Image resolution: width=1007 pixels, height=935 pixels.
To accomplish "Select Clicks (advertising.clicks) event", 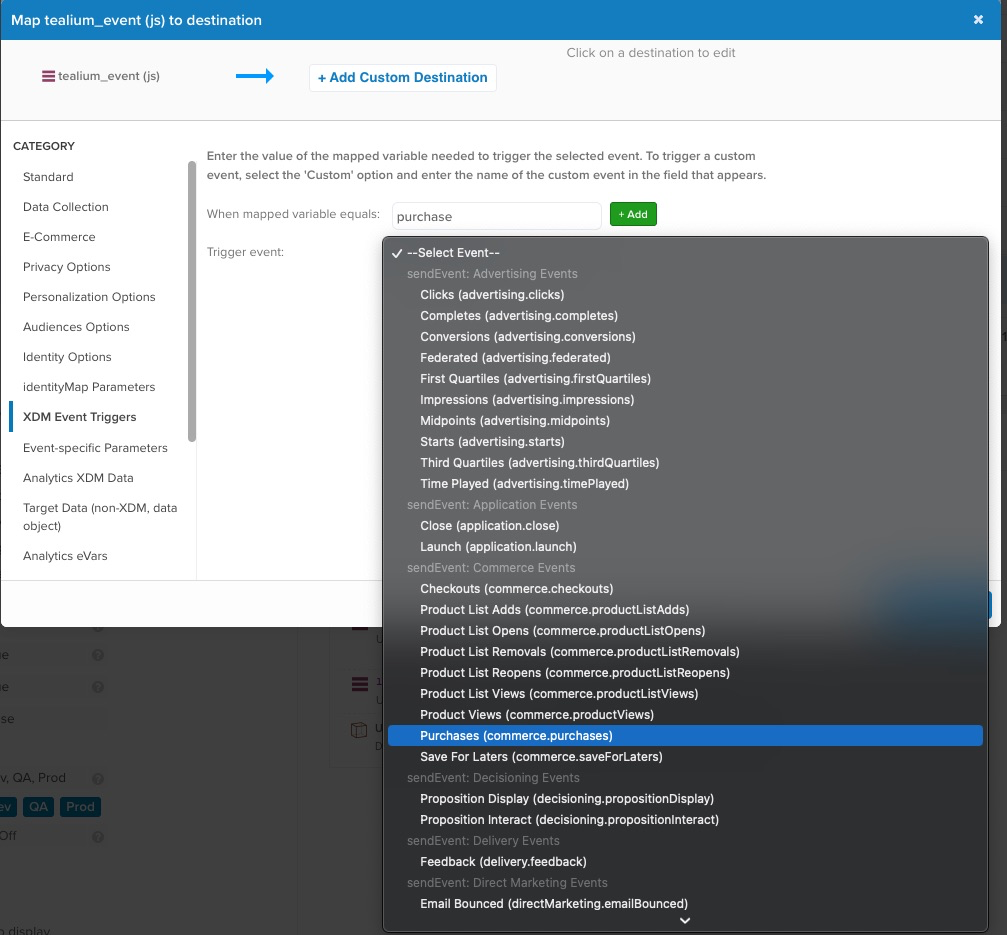I will tap(492, 295).
